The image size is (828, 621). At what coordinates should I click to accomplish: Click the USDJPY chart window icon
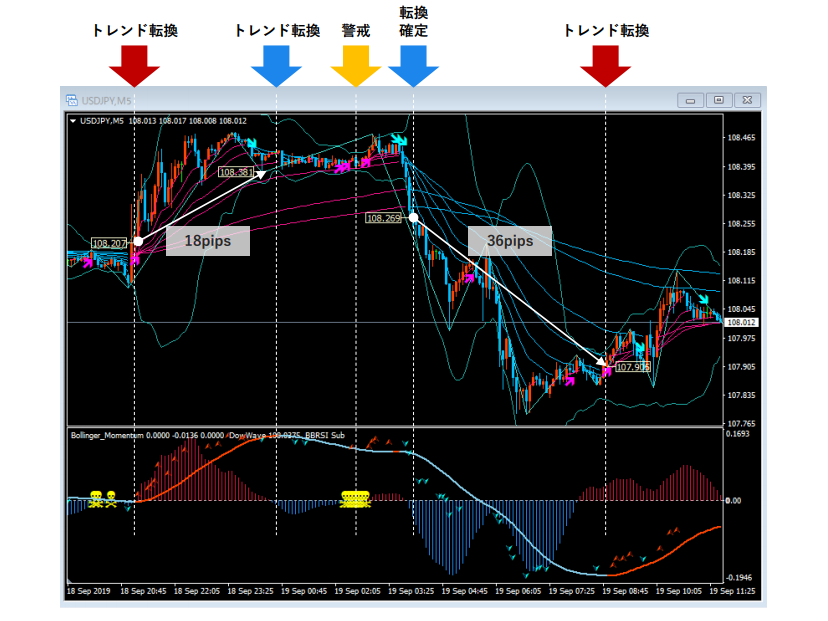point(72,100)
